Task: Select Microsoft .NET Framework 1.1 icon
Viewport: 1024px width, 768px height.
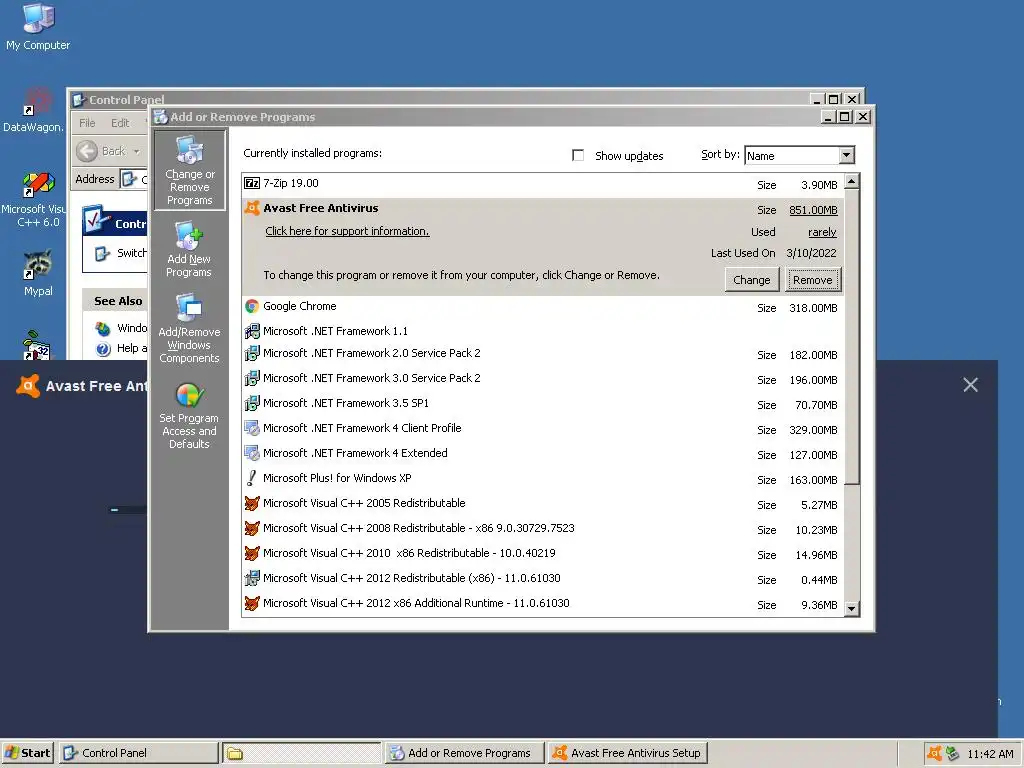Action: point(252,331)
